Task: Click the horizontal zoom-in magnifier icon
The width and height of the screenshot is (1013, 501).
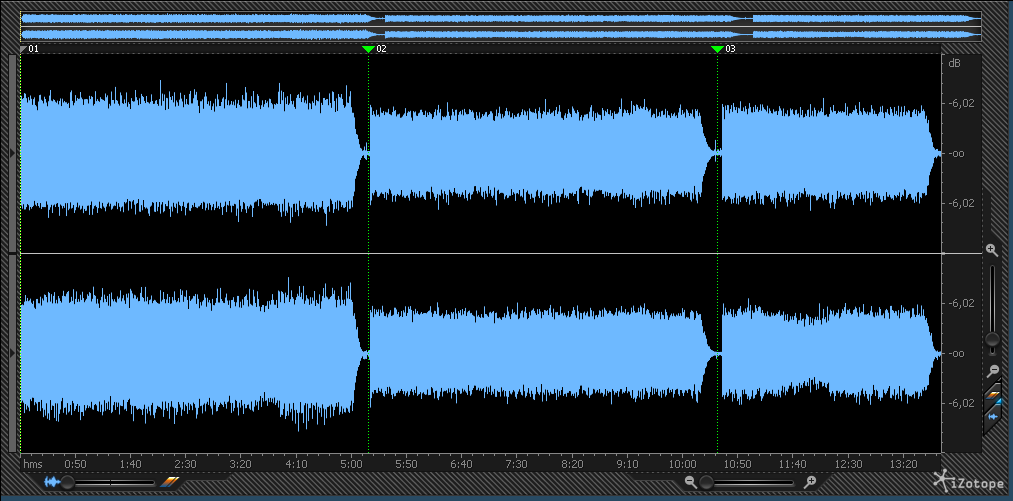Action: pyautogui.click(x=810, y=482)
